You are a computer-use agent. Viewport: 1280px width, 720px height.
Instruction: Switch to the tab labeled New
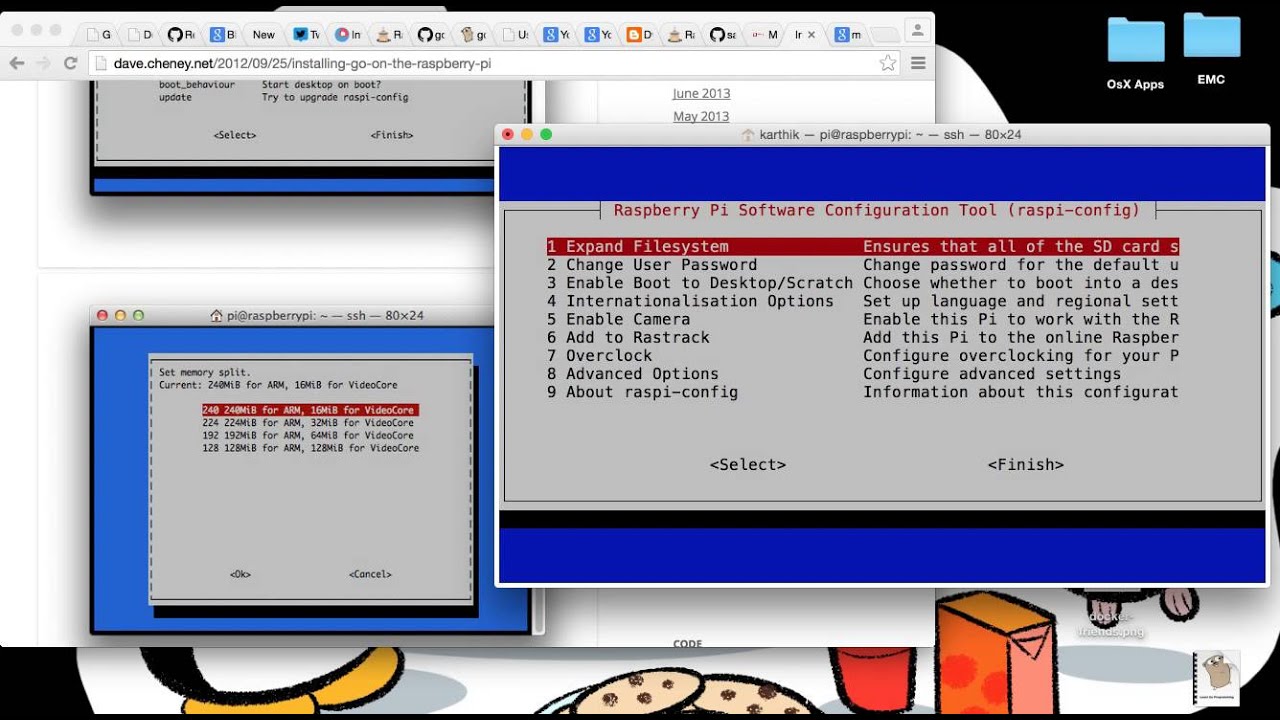[x=264, y=34]
